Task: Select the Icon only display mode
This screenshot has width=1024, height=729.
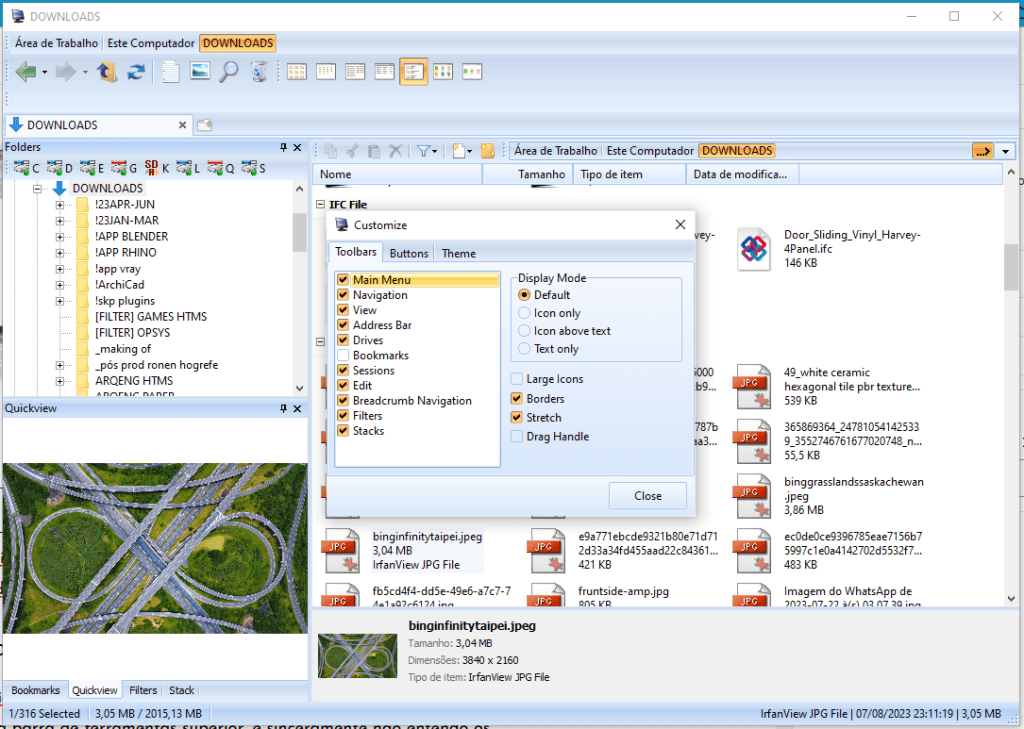Action: (525, 313)
